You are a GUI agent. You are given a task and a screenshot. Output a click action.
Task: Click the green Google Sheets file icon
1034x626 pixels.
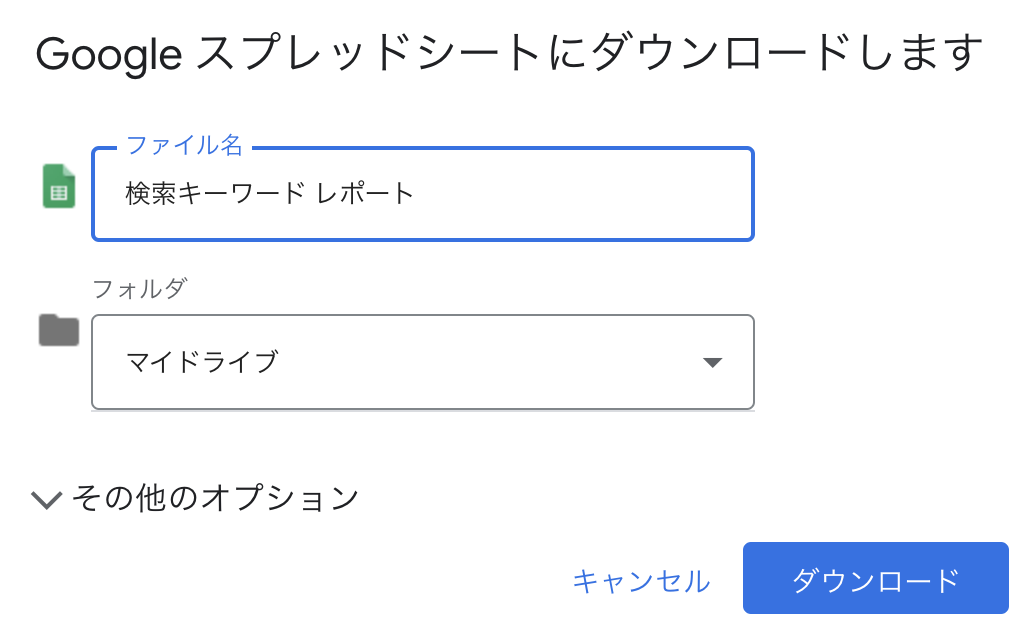59,186
